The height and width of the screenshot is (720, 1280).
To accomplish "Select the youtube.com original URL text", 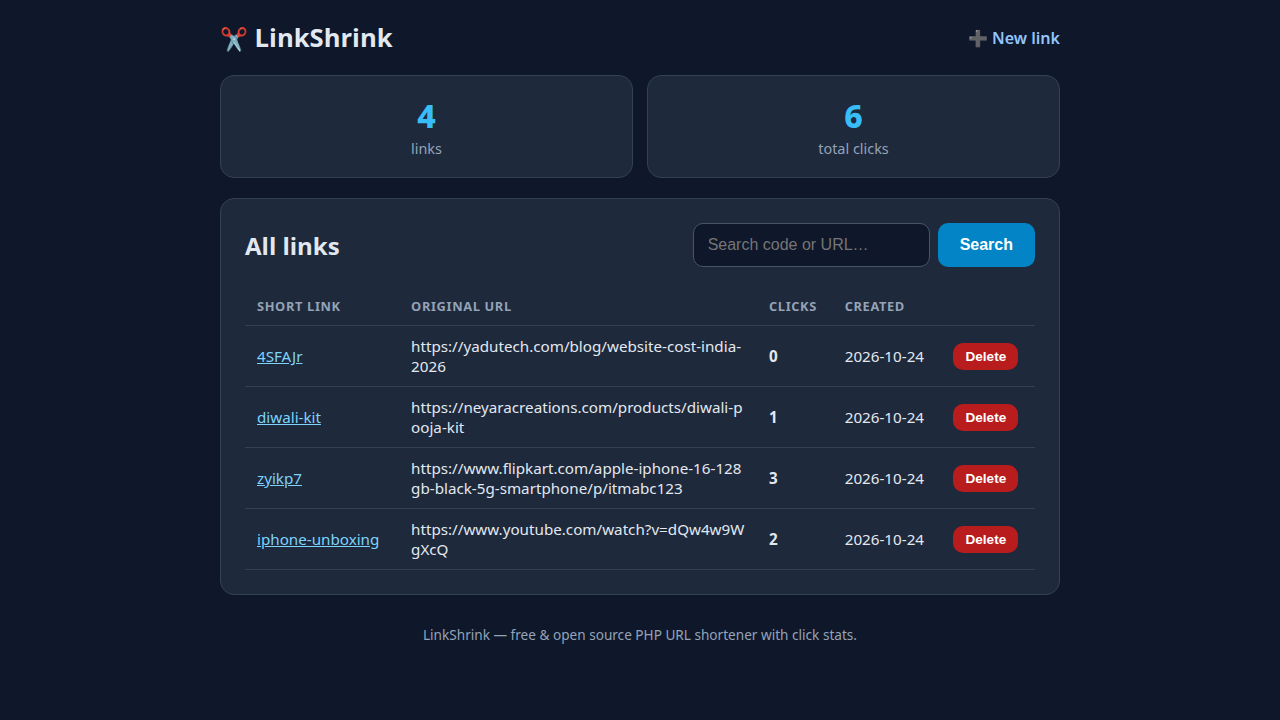I will coord(578,540).
